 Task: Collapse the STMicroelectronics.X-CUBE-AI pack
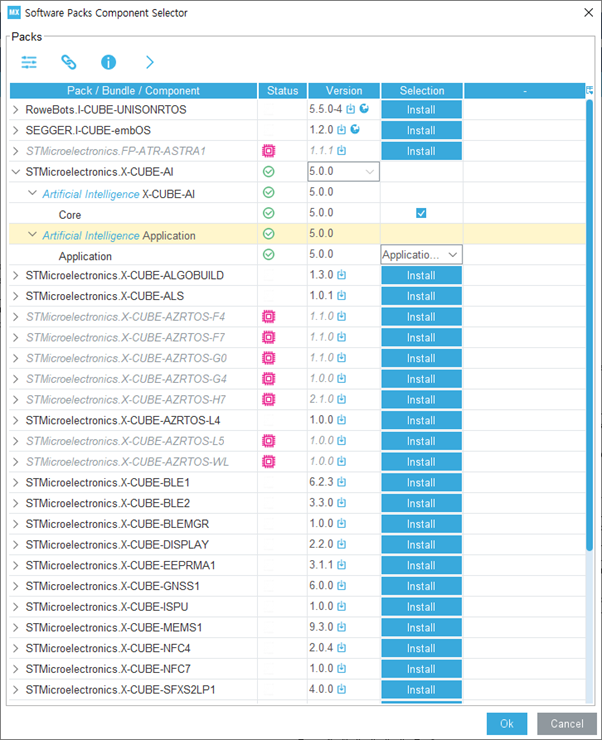(x=16, y=172)
